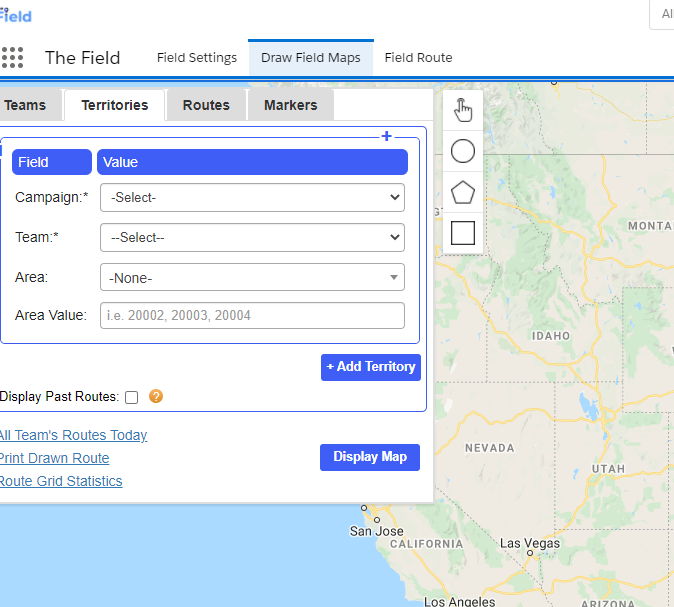The width and height of the screenshot is (674, 607).
Task: Open the Draw Field Maps tab
Action: (311, 58)
